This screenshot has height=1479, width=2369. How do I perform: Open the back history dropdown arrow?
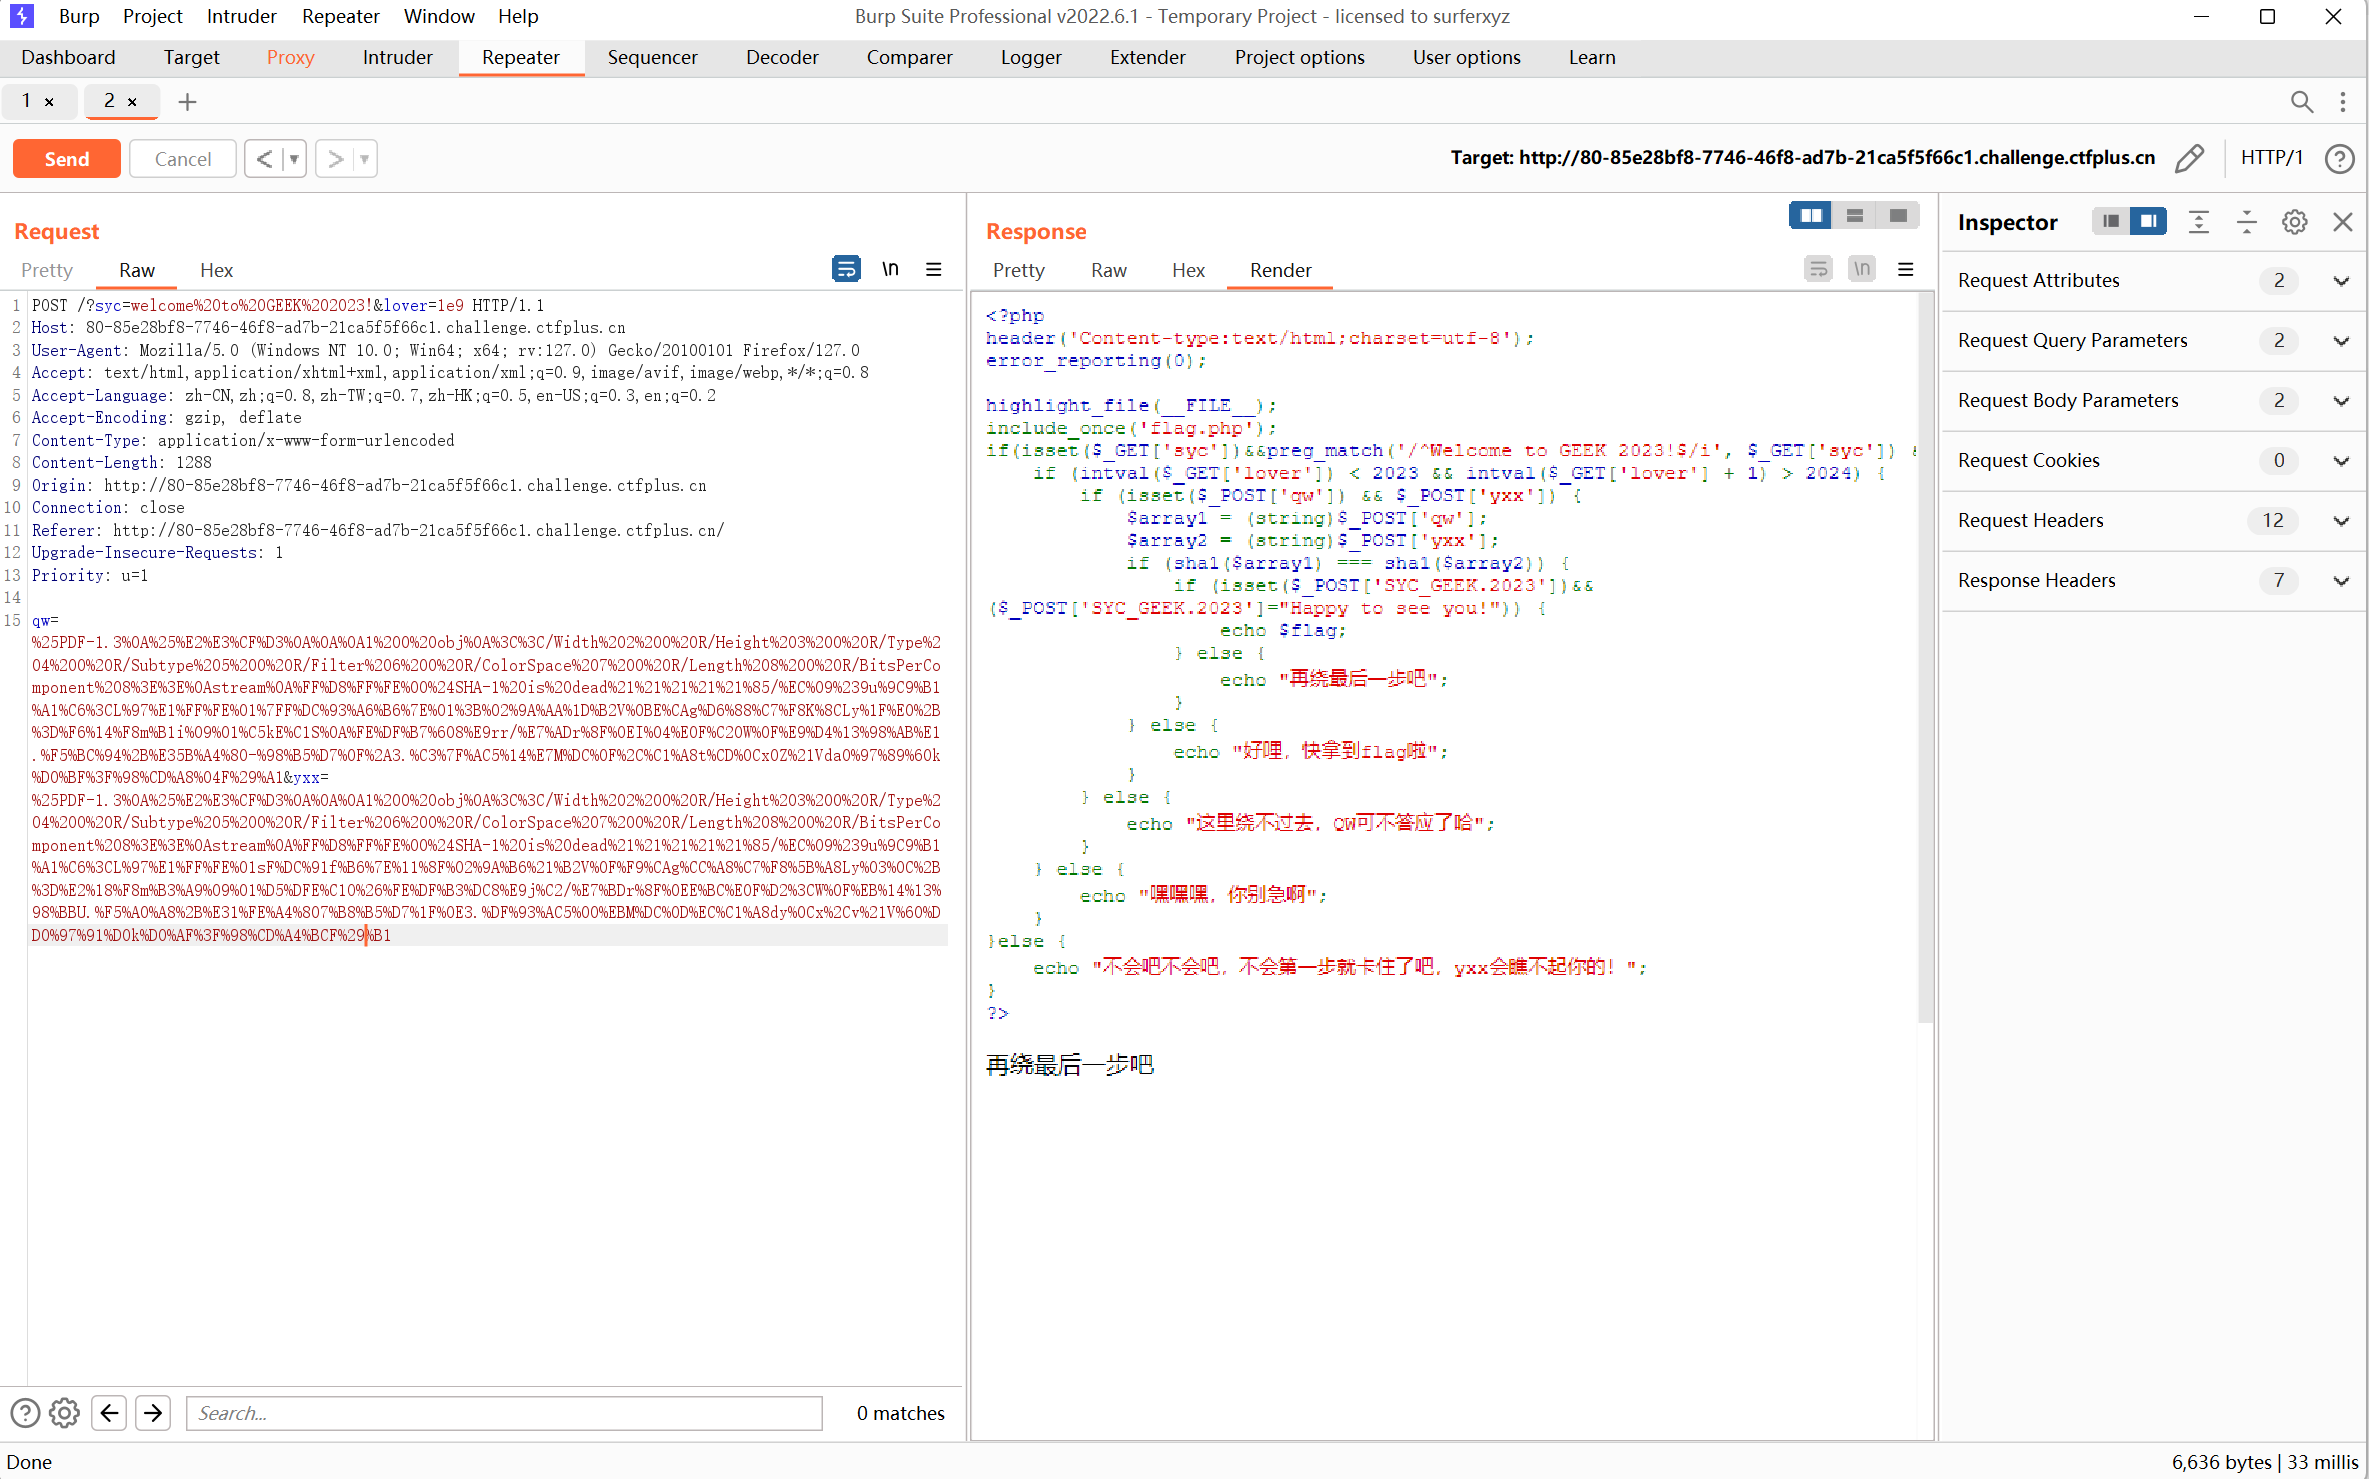(x=294, y=159)
